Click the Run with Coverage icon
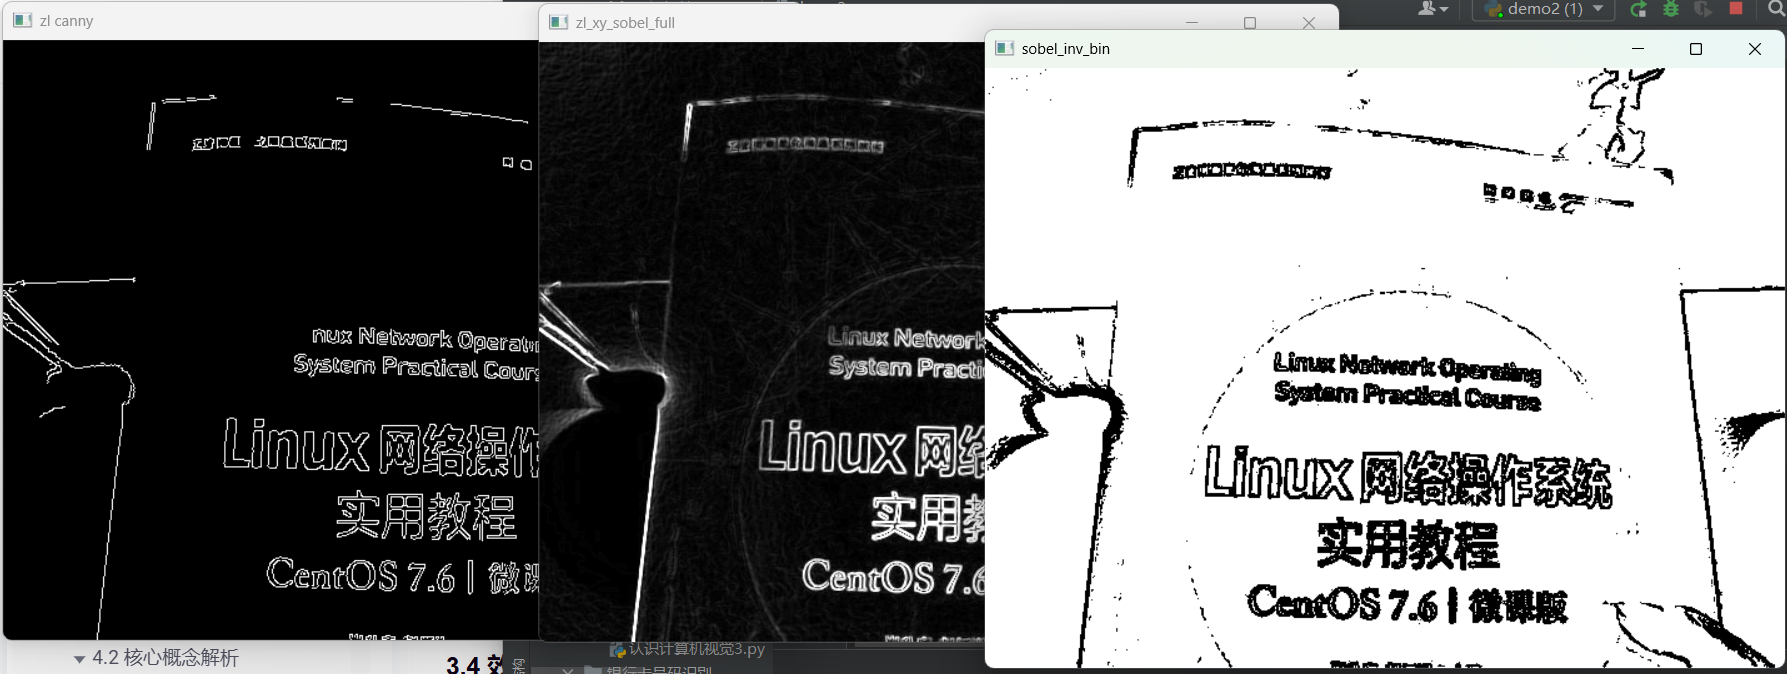 (1703, 9)
